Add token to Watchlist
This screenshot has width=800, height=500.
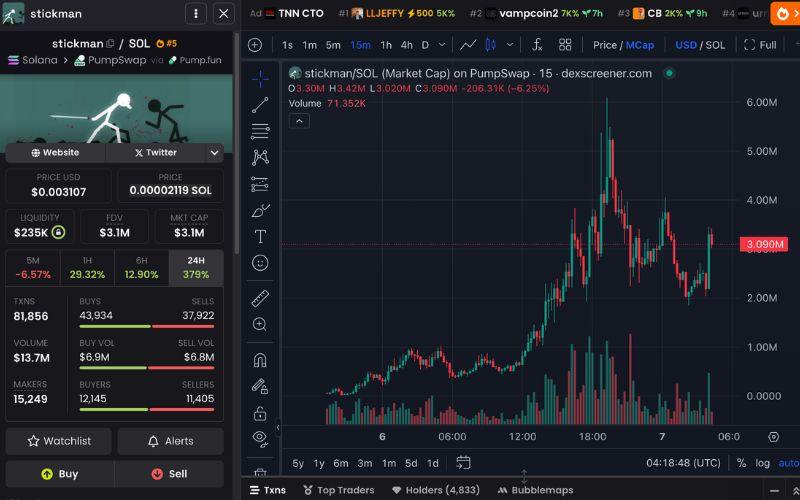coord(59,441)
